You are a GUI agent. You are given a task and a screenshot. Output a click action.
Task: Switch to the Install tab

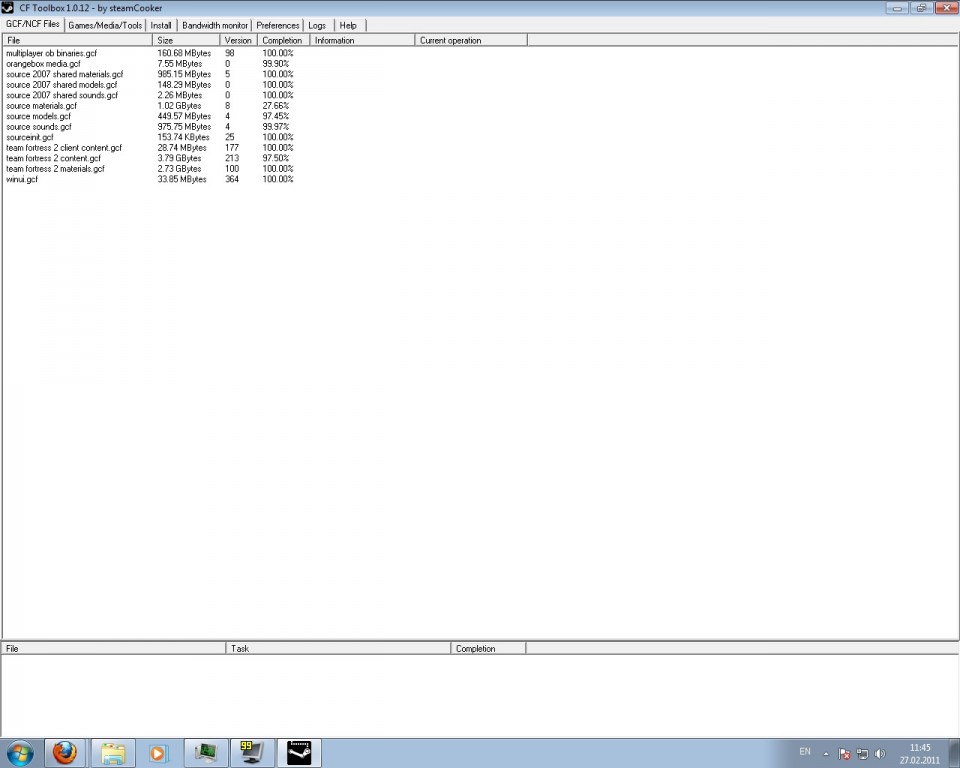pos(161,25)
